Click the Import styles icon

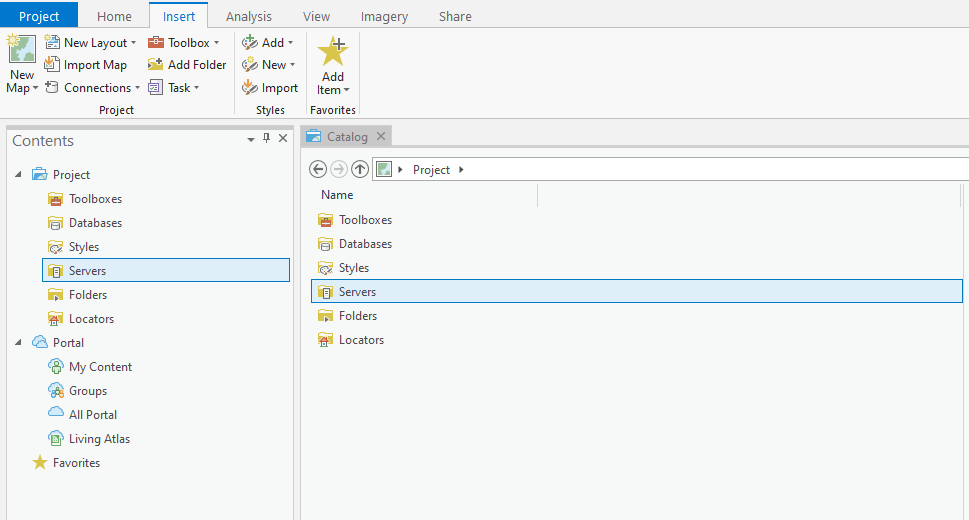[250, 88]
